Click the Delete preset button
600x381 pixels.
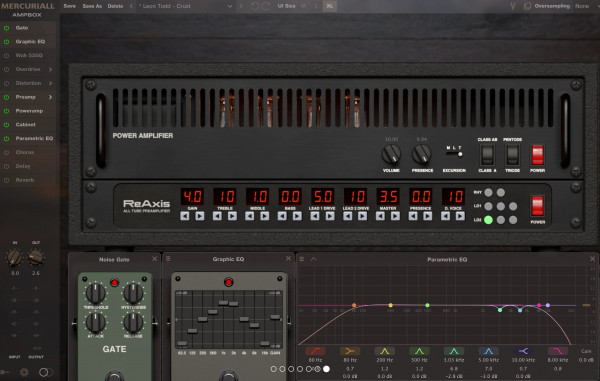pyautogui.click(x=115, y=6)
